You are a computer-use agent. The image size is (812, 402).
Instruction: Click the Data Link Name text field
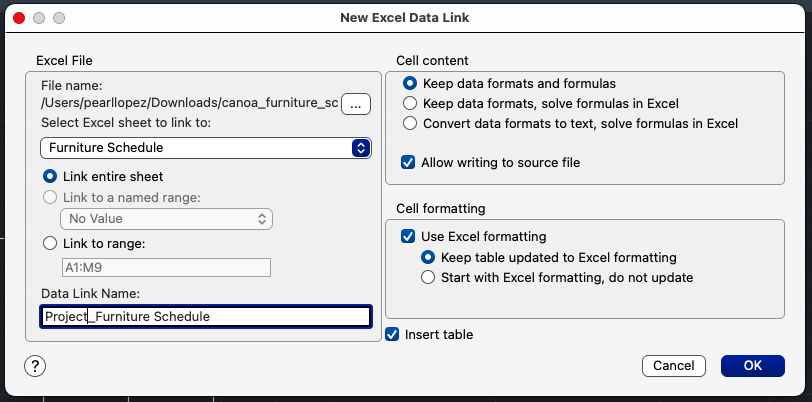[x=206, y=317]
